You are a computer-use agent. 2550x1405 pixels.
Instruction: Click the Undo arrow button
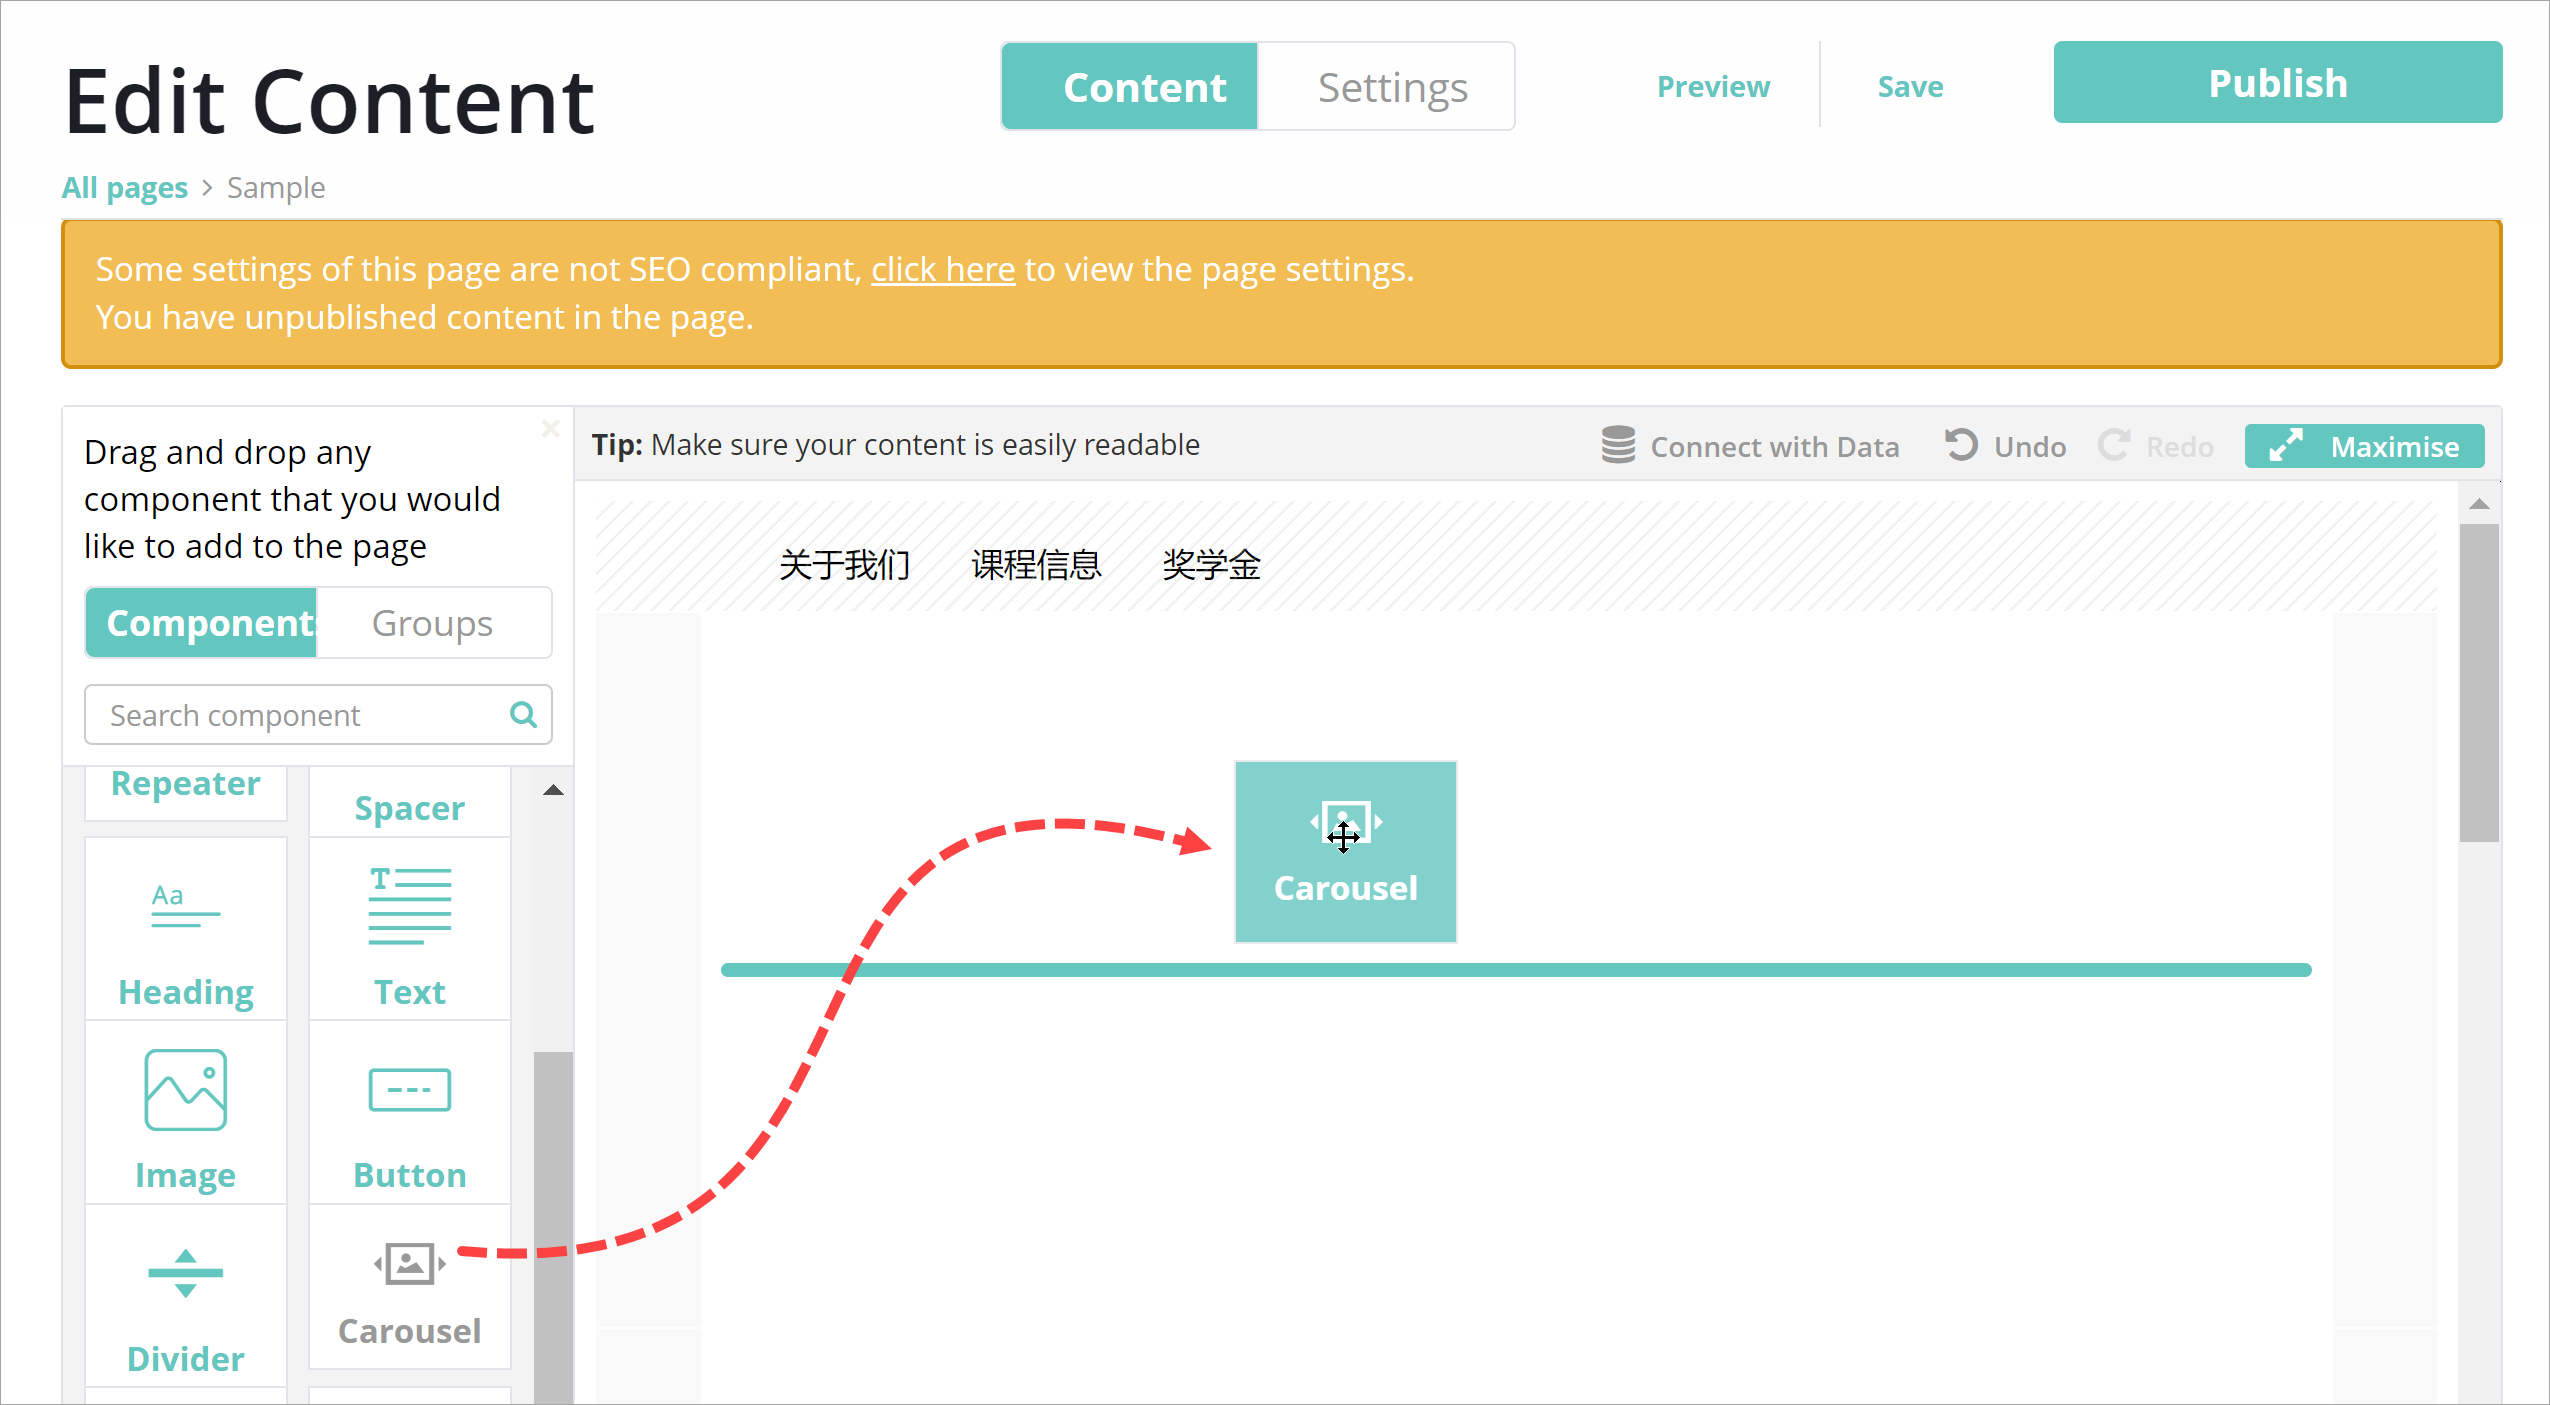pos(1961,446)
